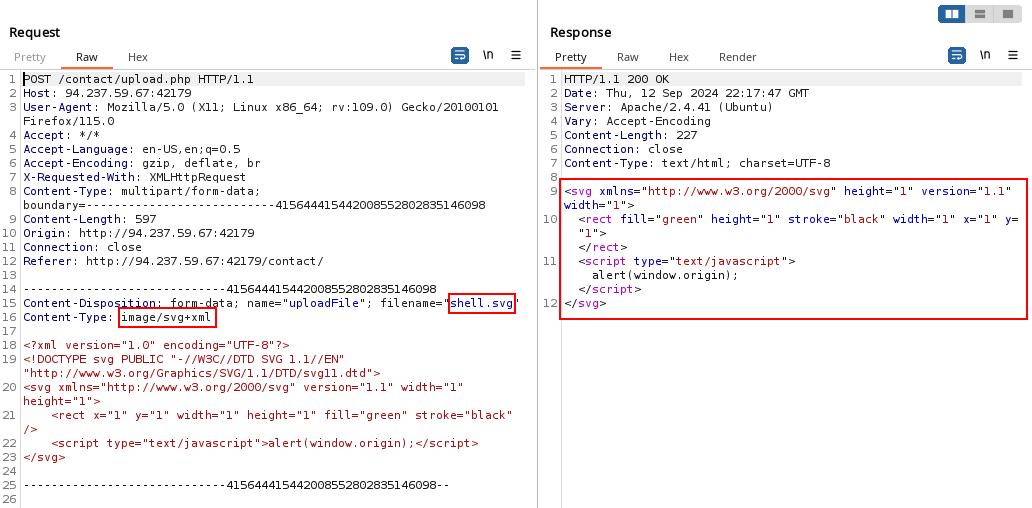Image resolution: width=1032 pixels, height=508 pixels.
Task: Click the request script alert(window.origin) line
Action: [x=265, y=444]
